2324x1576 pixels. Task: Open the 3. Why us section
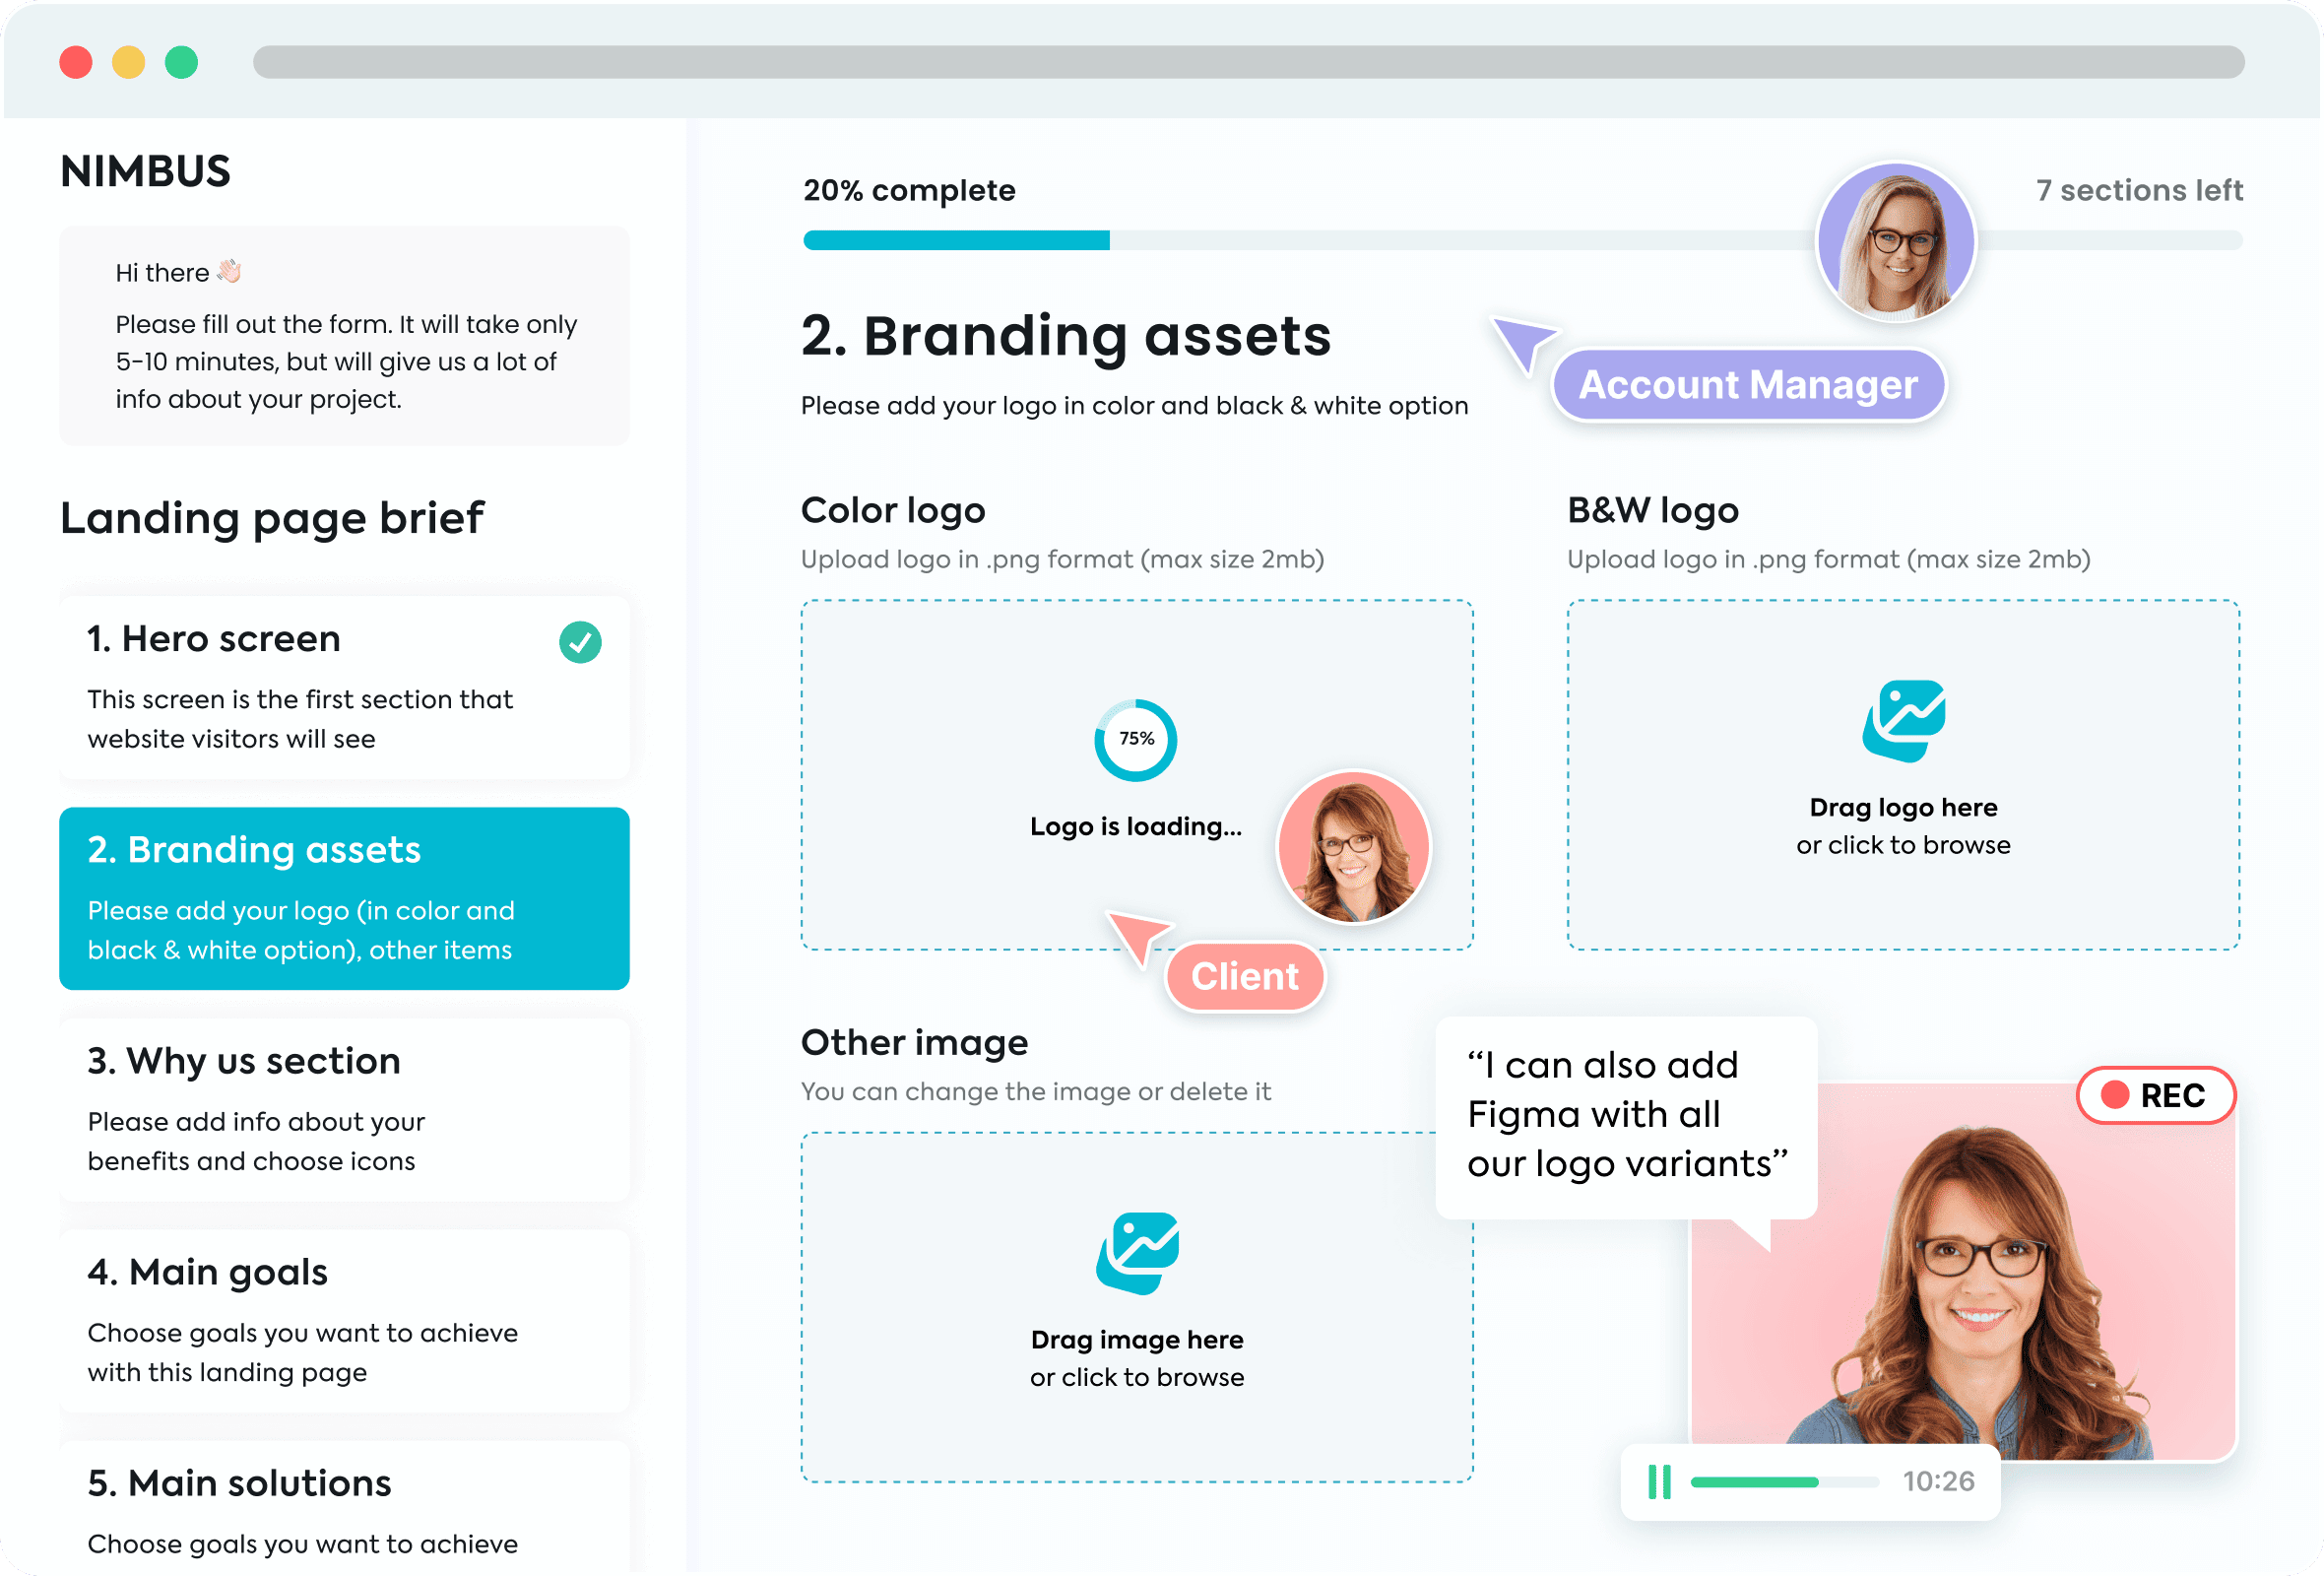point(344,1109)
